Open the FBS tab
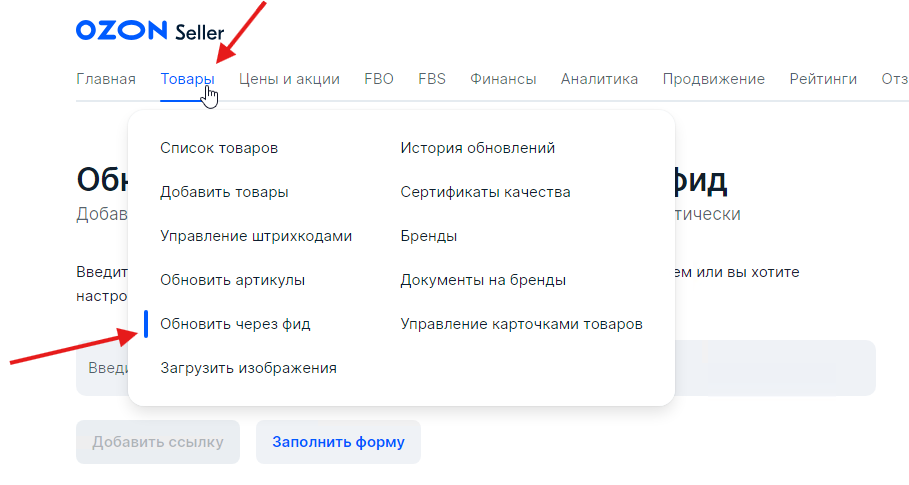 [x=432, y=79]
